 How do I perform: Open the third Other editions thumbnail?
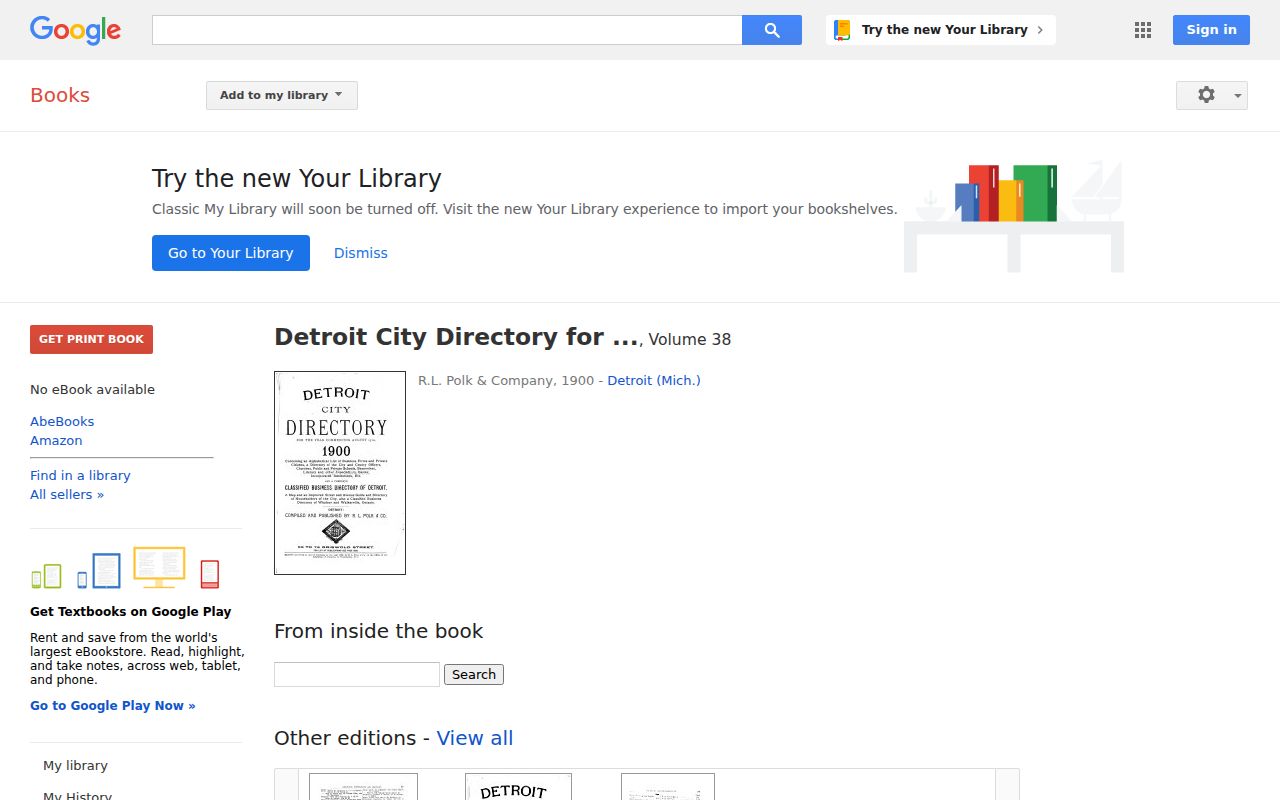point(668,787)
